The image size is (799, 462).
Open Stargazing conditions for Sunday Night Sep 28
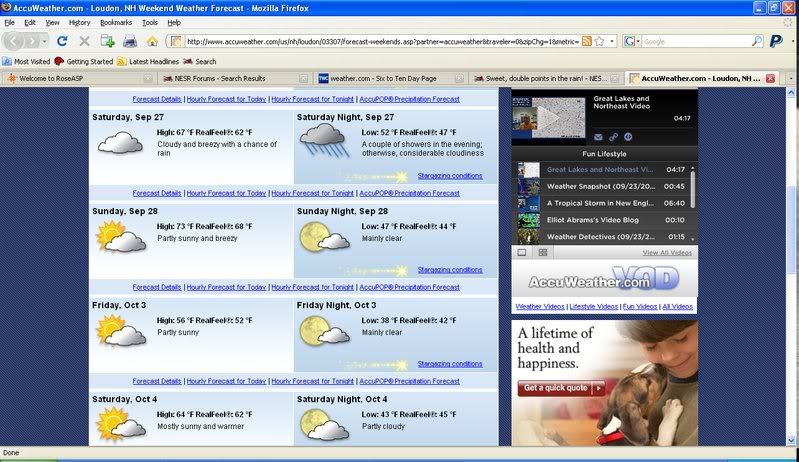point(450,270)
